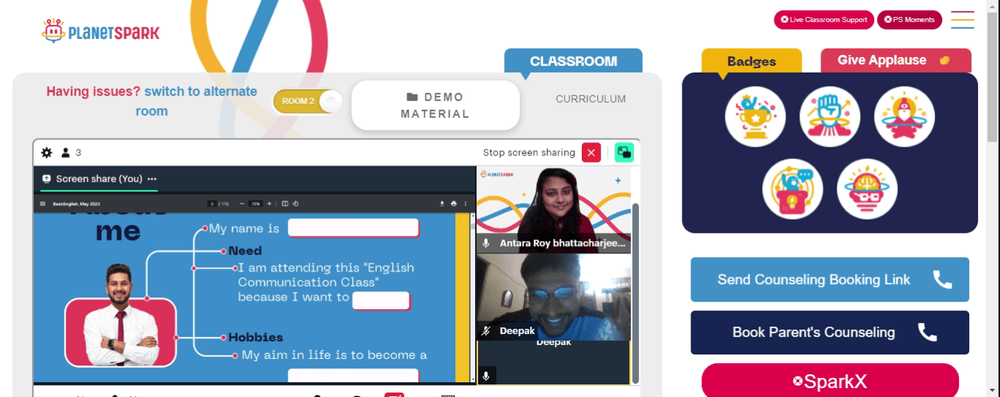Click the PDF page number field
1000x397 pixels.
coord(212,204)
